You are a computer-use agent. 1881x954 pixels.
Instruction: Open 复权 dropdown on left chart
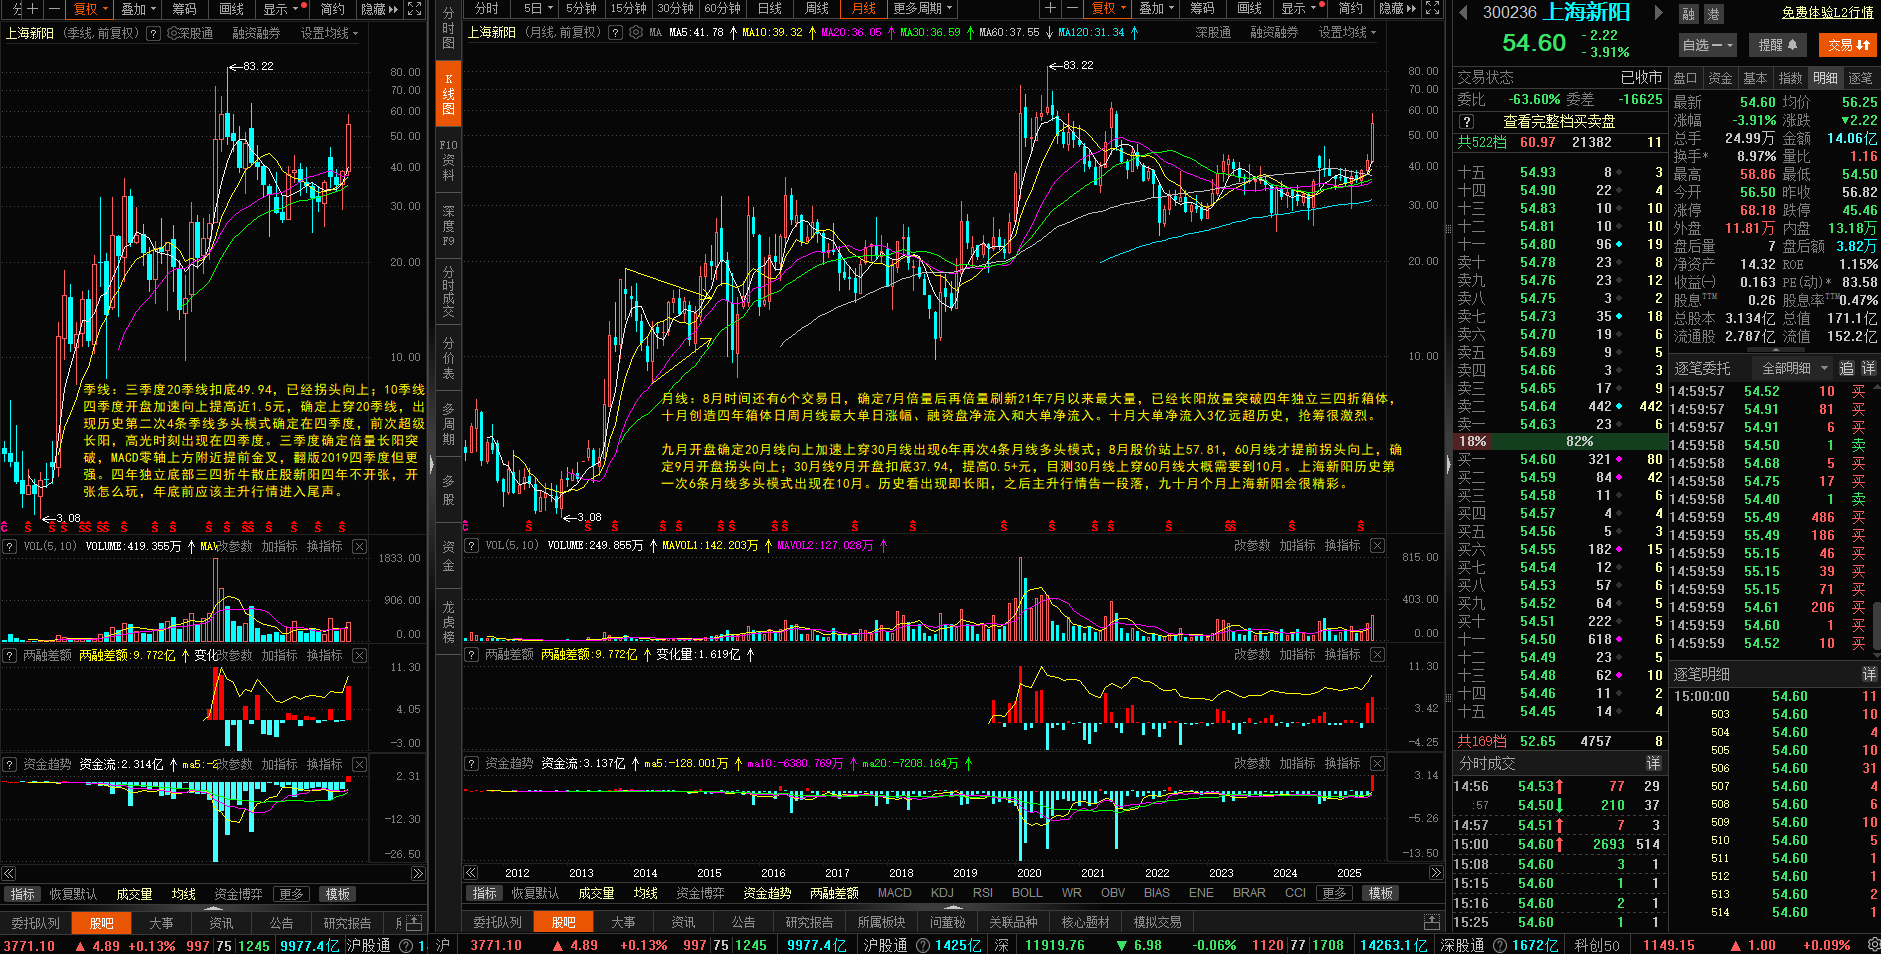91,8
